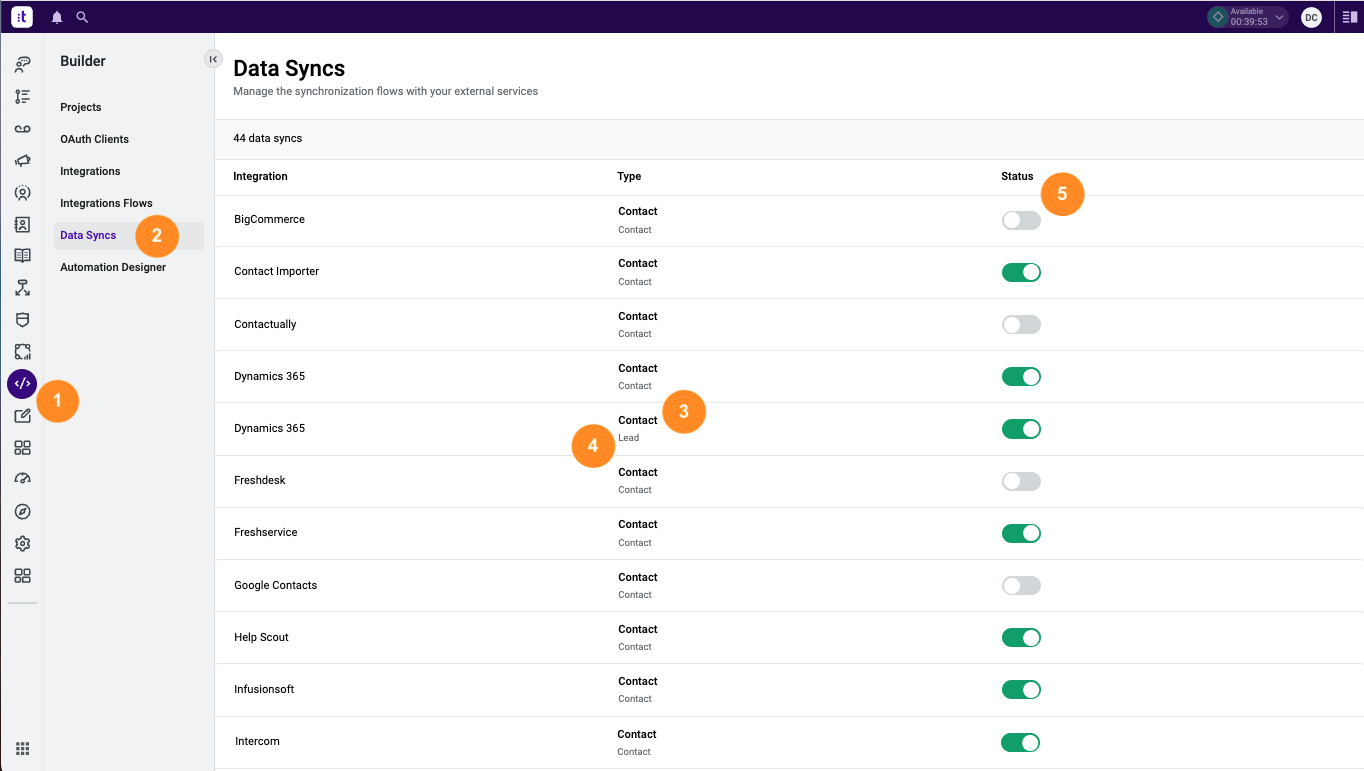Viewport: 1364px width, 771px height.
Task: Click the shield icon in the sidebar
Action: [21, 319]
